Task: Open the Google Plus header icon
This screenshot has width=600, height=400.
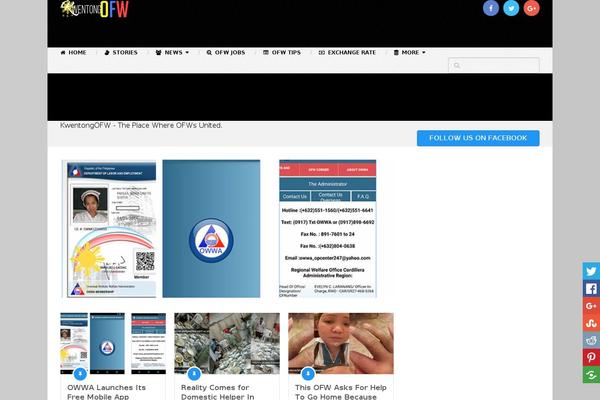Action: click(x=532, y=8)
